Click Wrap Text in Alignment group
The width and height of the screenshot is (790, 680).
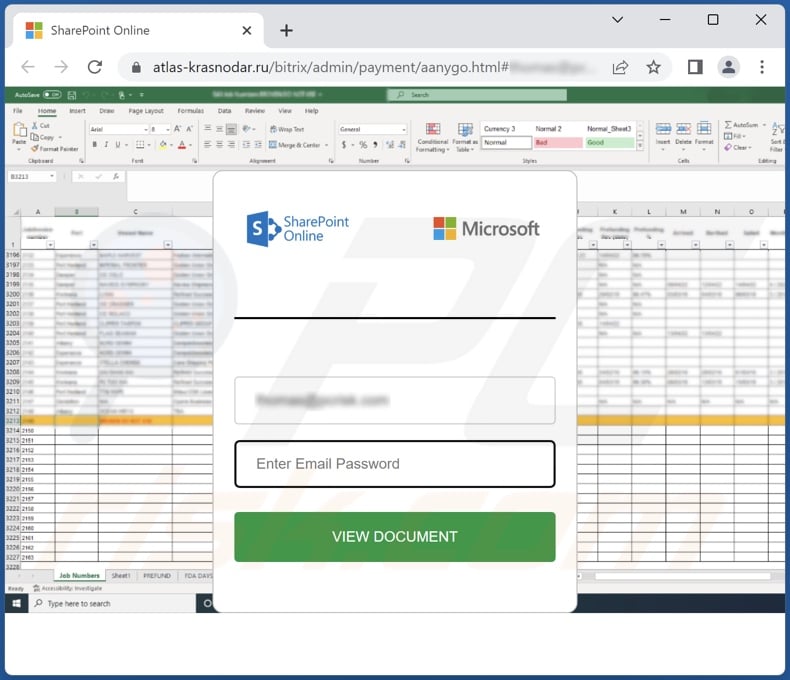[x=287, y=129]
